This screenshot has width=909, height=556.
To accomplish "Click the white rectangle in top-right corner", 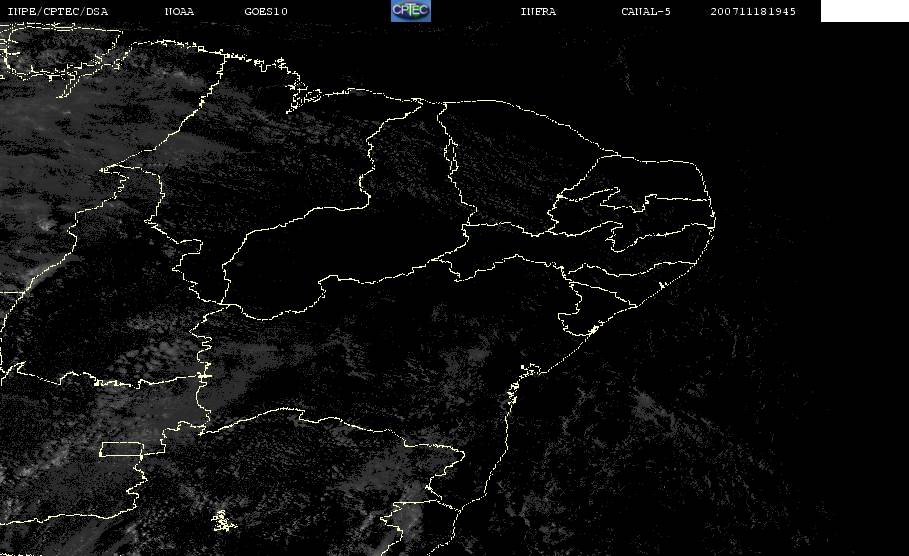I will (864, 11).
